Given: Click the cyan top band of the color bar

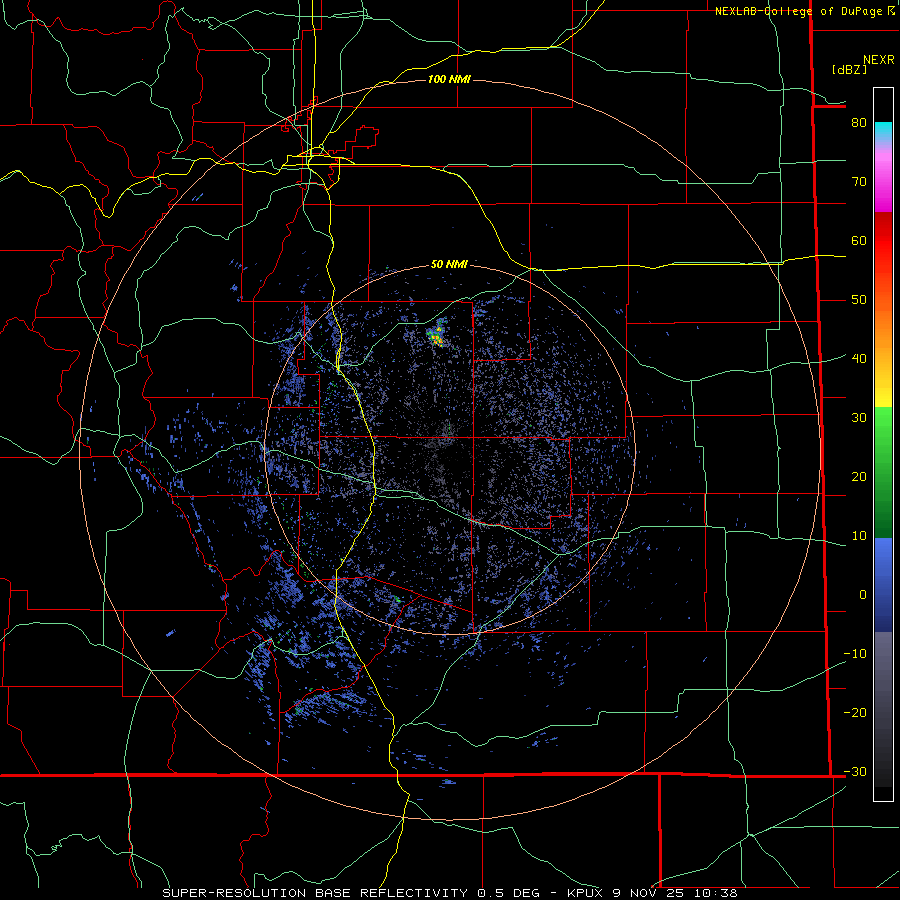Looking at the screenshot, I should [x=883, y=131].
